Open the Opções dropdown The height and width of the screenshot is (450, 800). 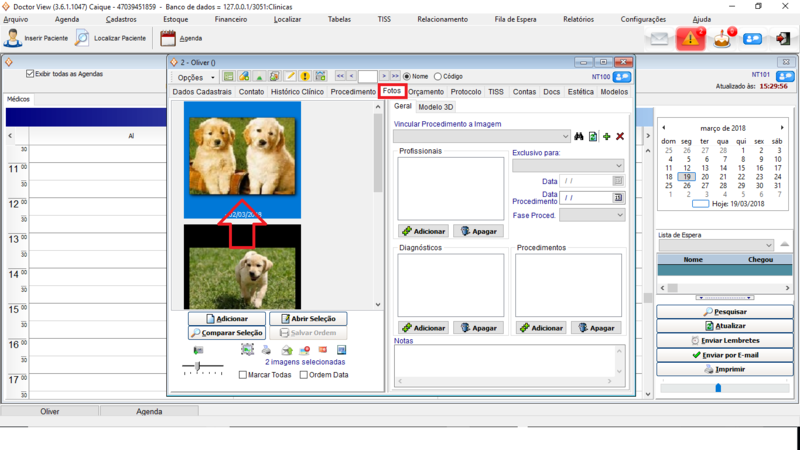pos(195,77)
